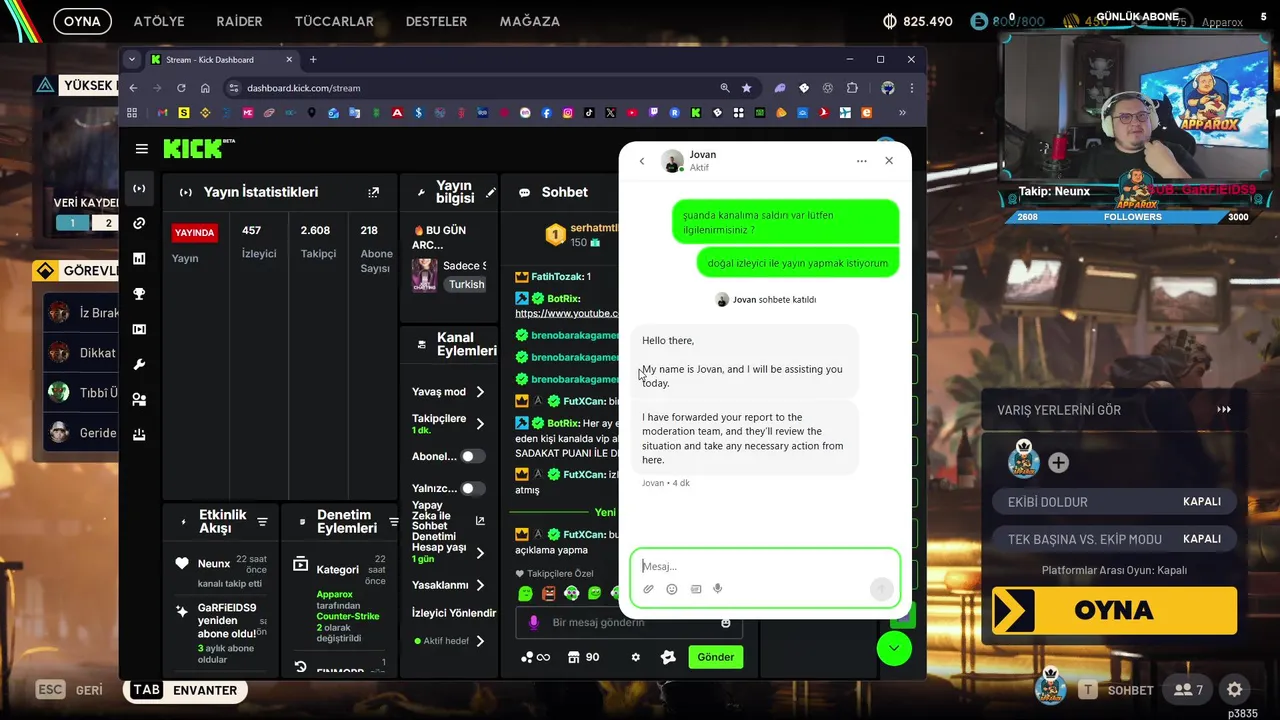Add squad member with plus icon
Image resolution: width=1280 pixels, height=720 pixels.
(1058, 463)
